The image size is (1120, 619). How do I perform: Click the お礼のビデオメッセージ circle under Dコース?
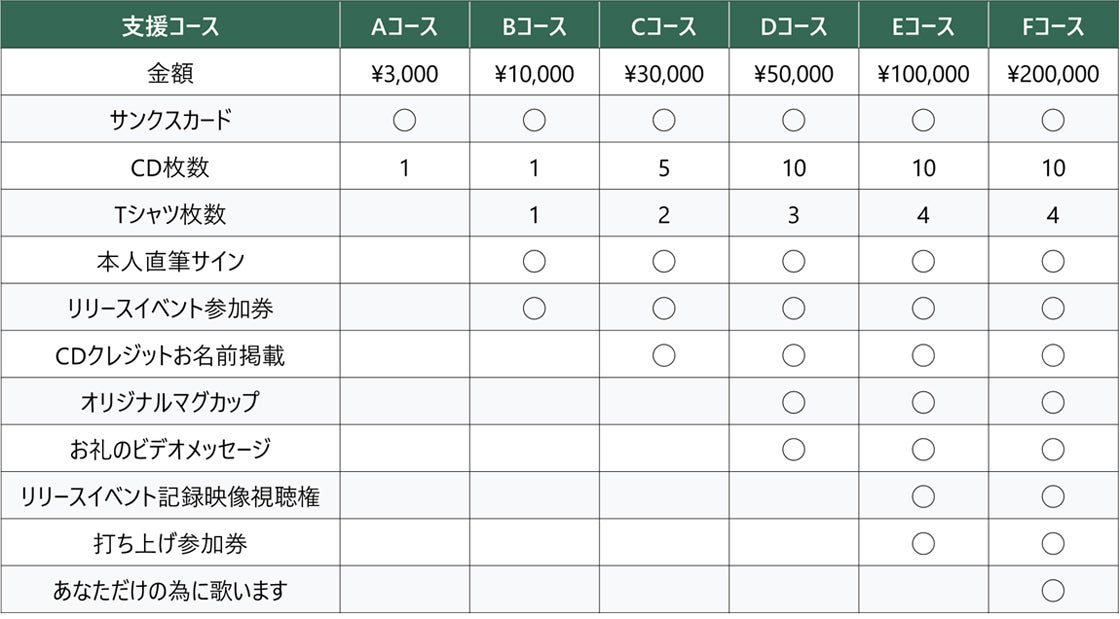coord(794,449)
